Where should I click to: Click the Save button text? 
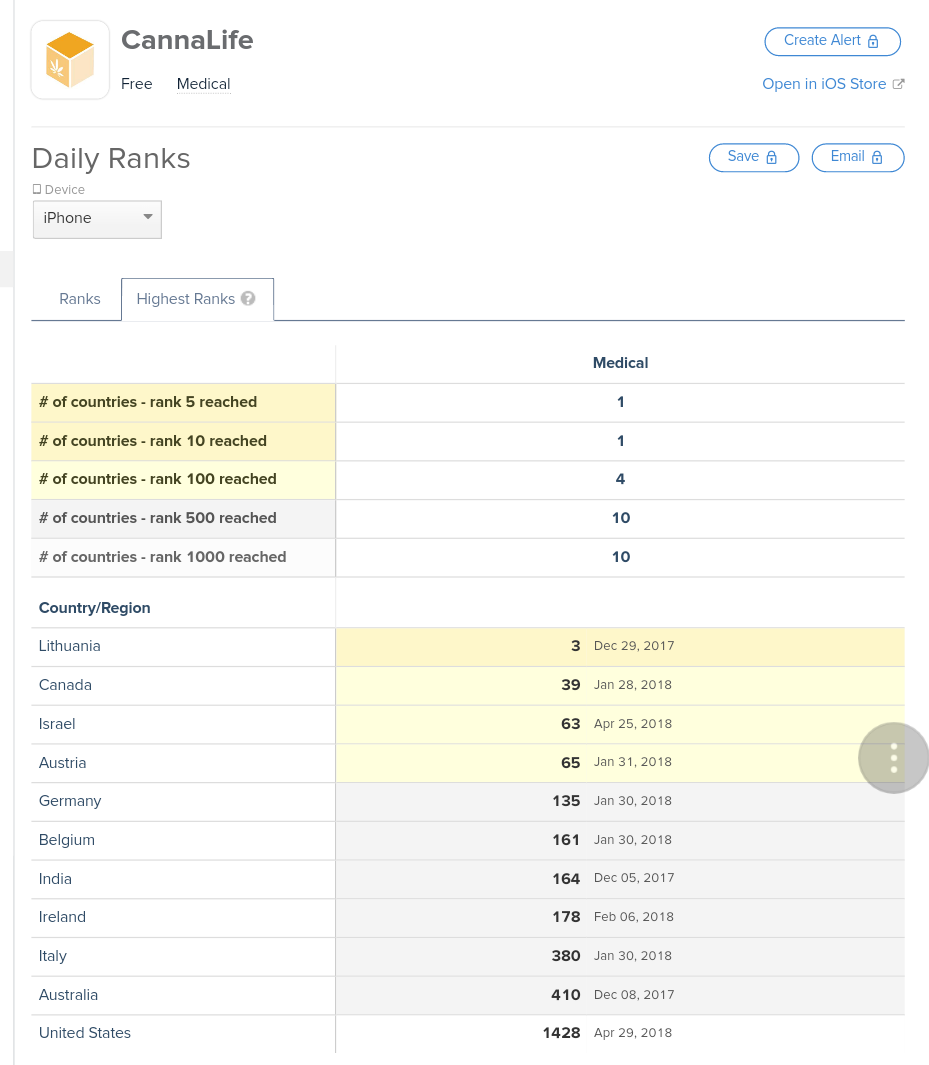743,157
